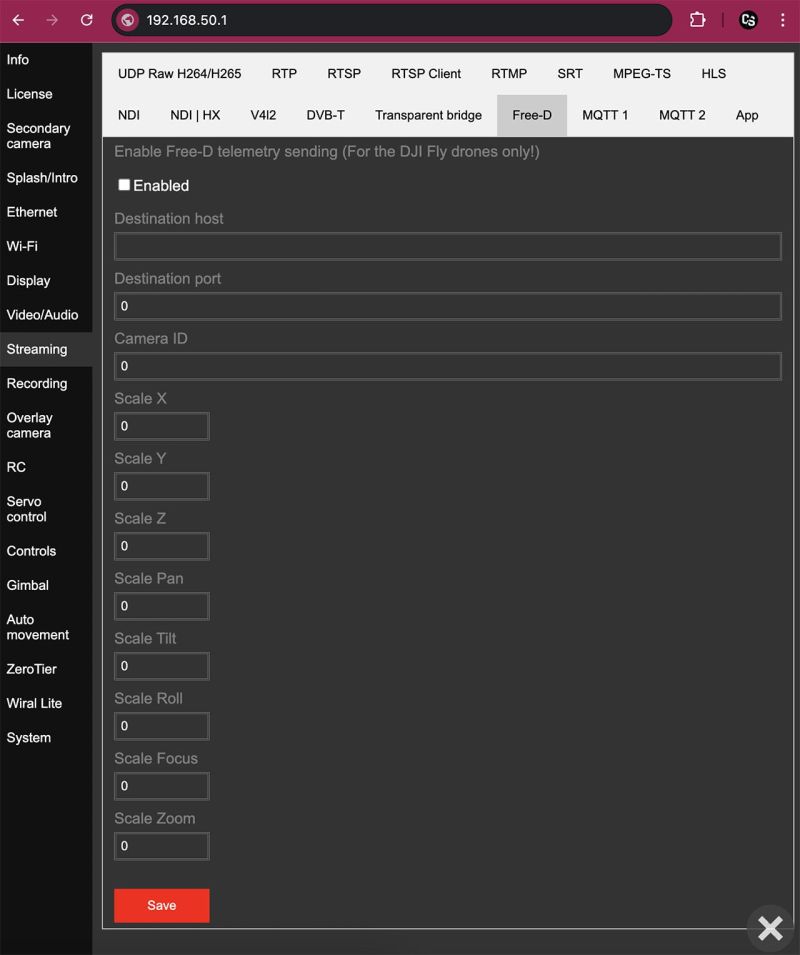Go to Video/Audio settings in sidebar

[x=42, y=315]
